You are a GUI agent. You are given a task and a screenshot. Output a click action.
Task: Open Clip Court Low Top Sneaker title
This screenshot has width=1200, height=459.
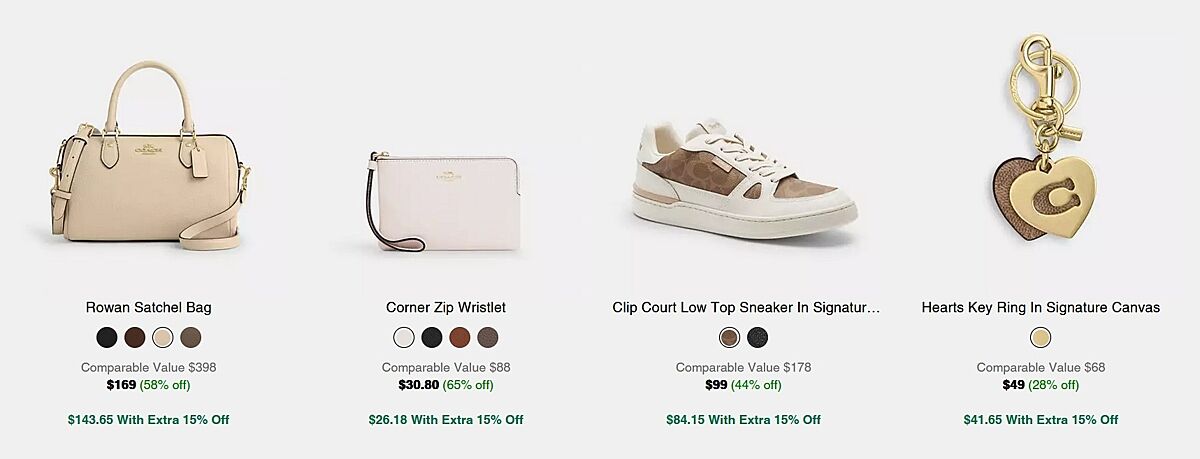(x=746, y=308)
